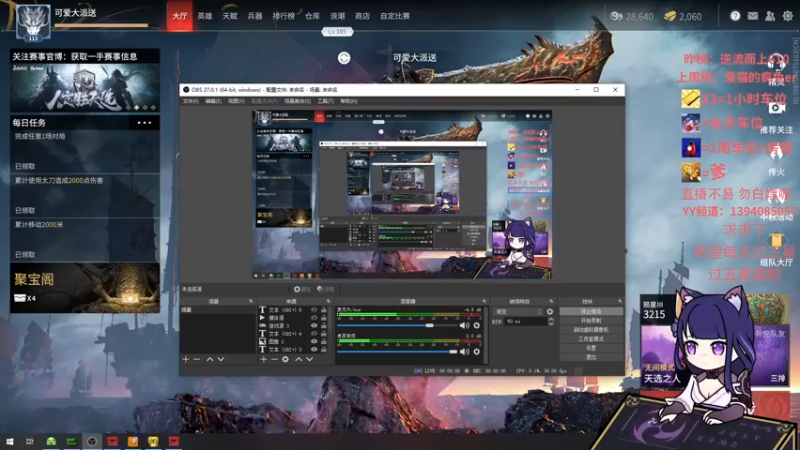Open 场景集合(S) menu in OBS
The image size is (800, 450).
click(297, 101)
